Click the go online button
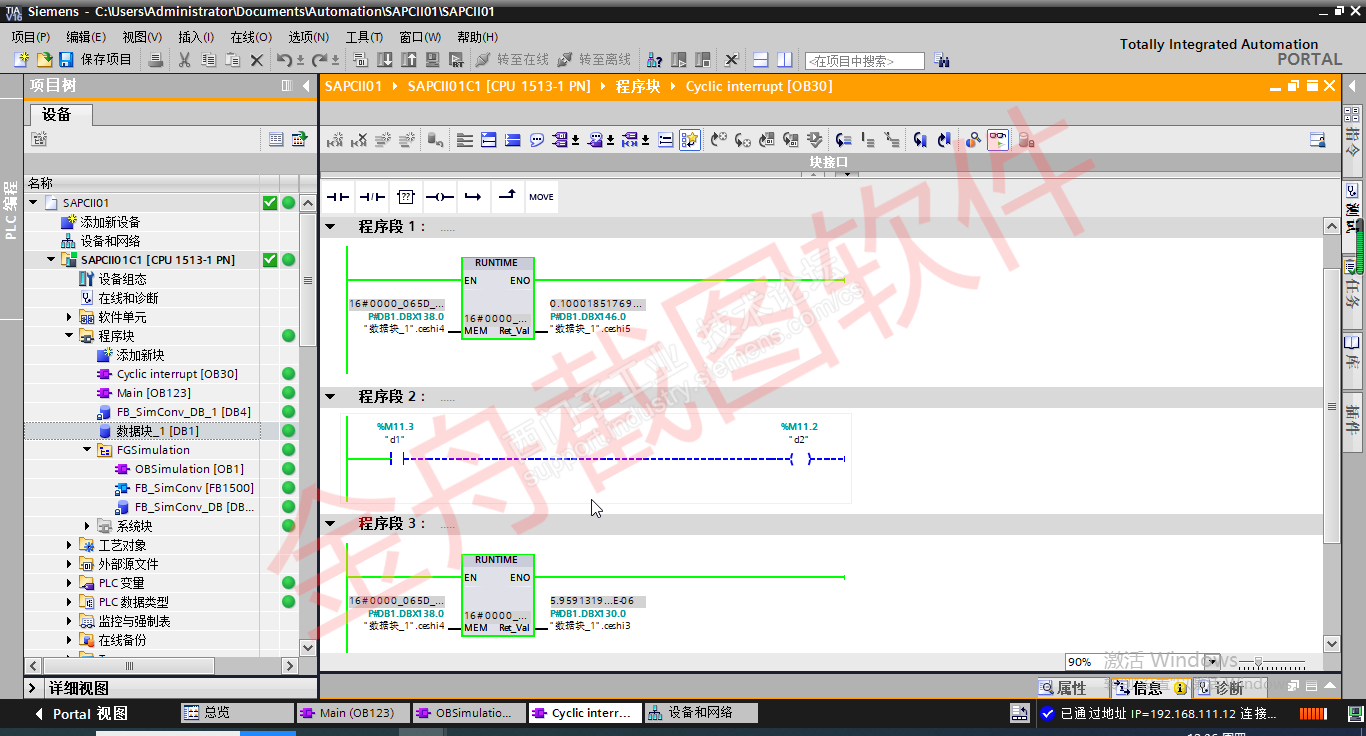This screenshot has height=736, width=1366. 512,60
